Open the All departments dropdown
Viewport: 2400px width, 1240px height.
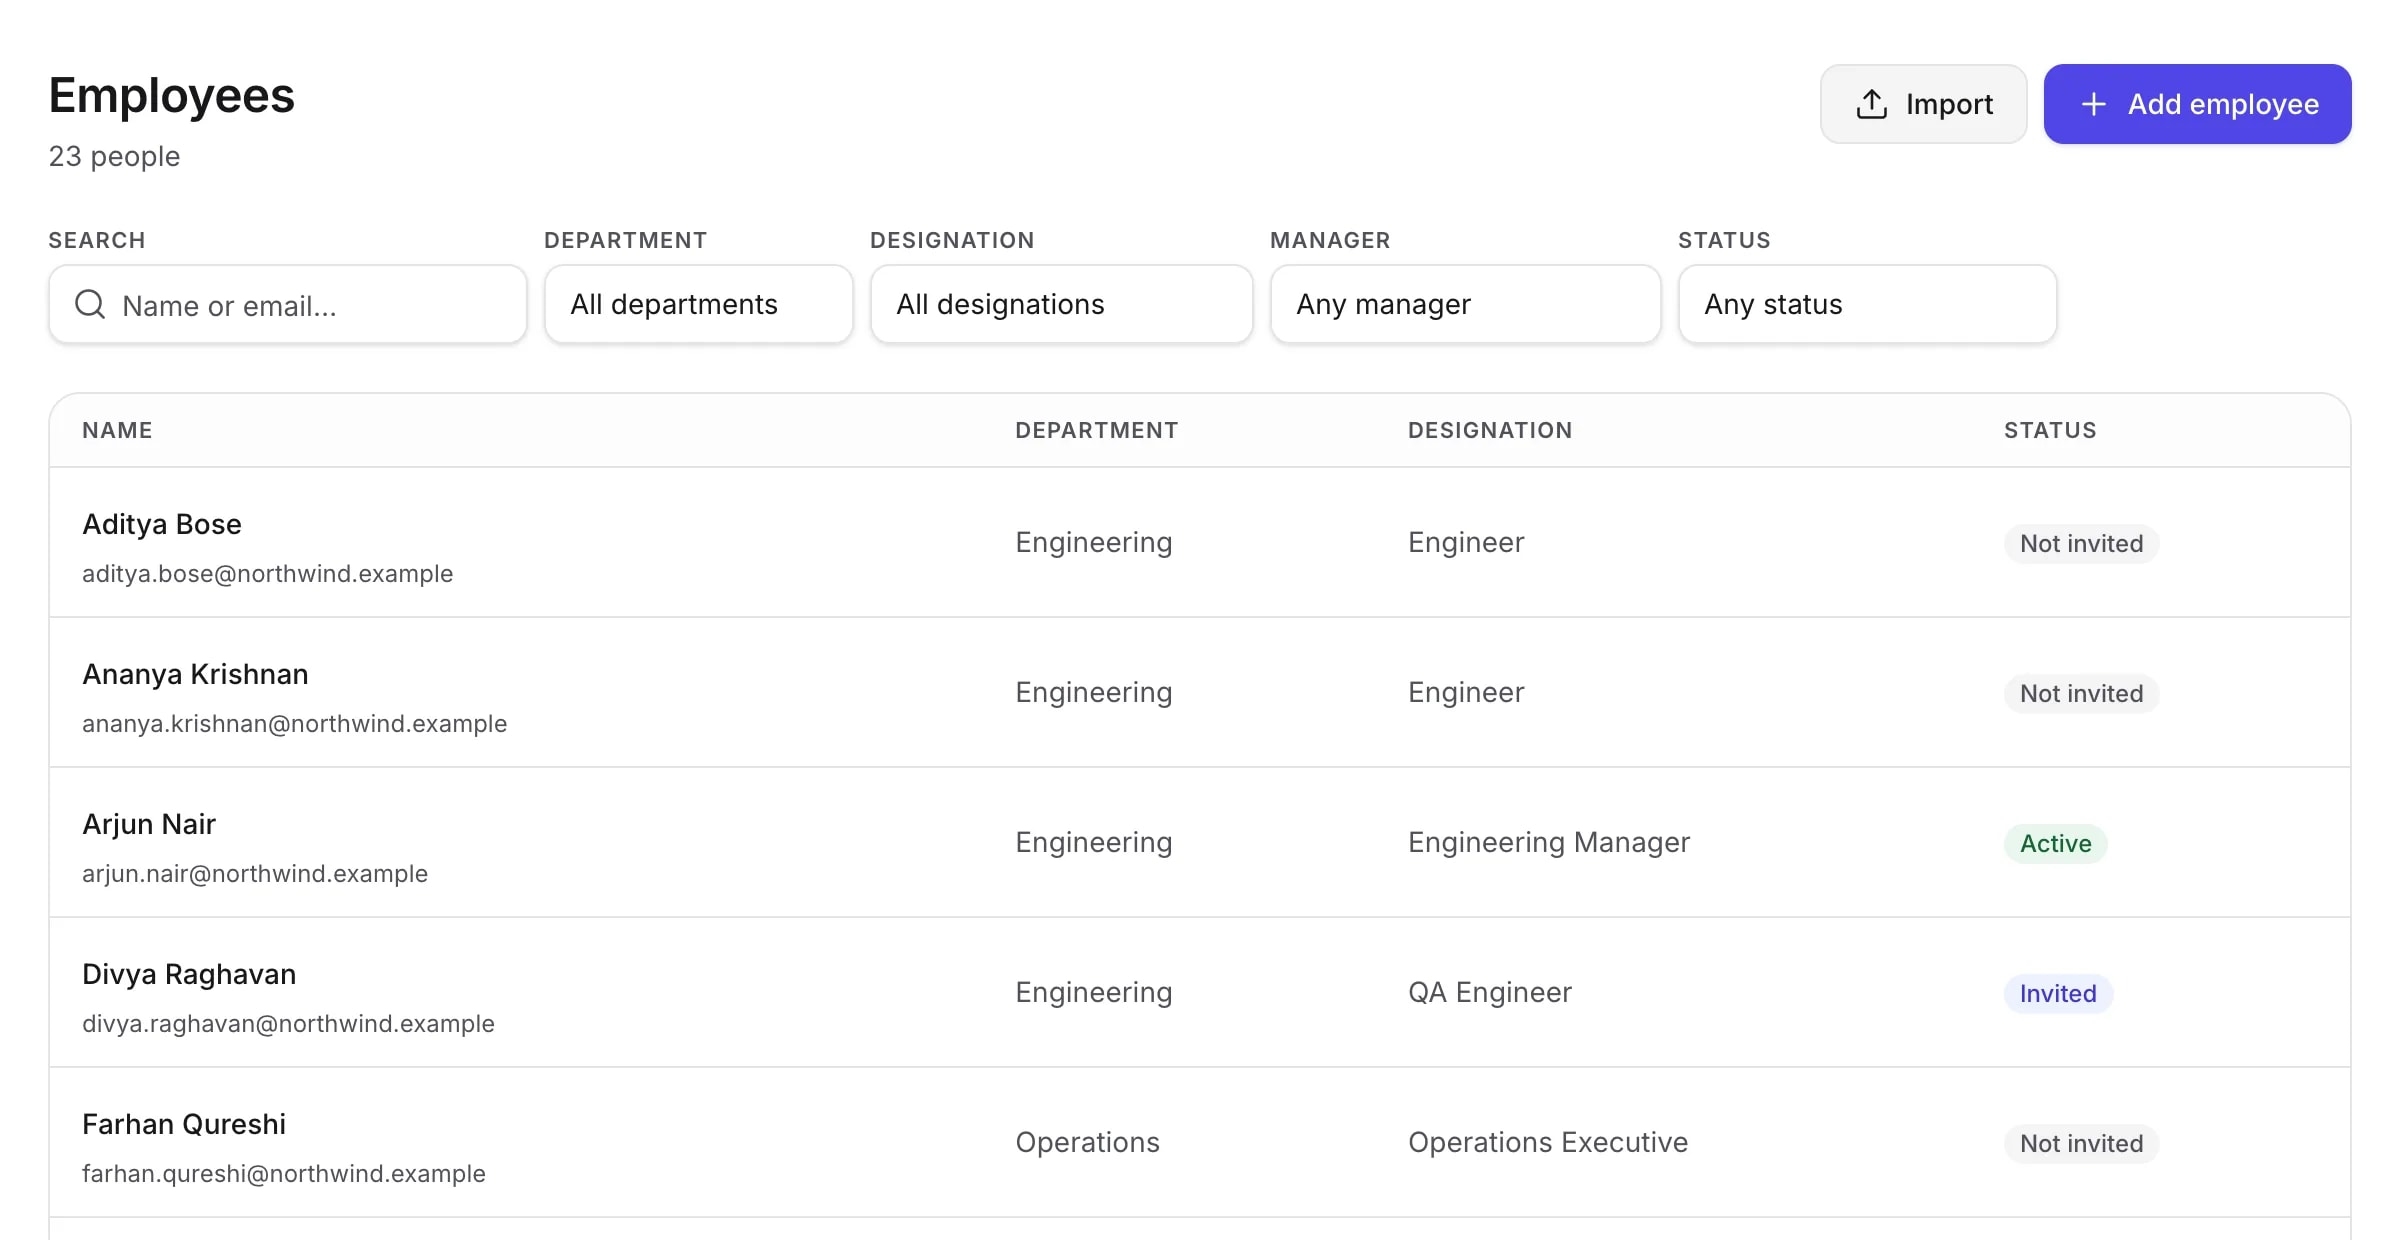coord(699,304)
